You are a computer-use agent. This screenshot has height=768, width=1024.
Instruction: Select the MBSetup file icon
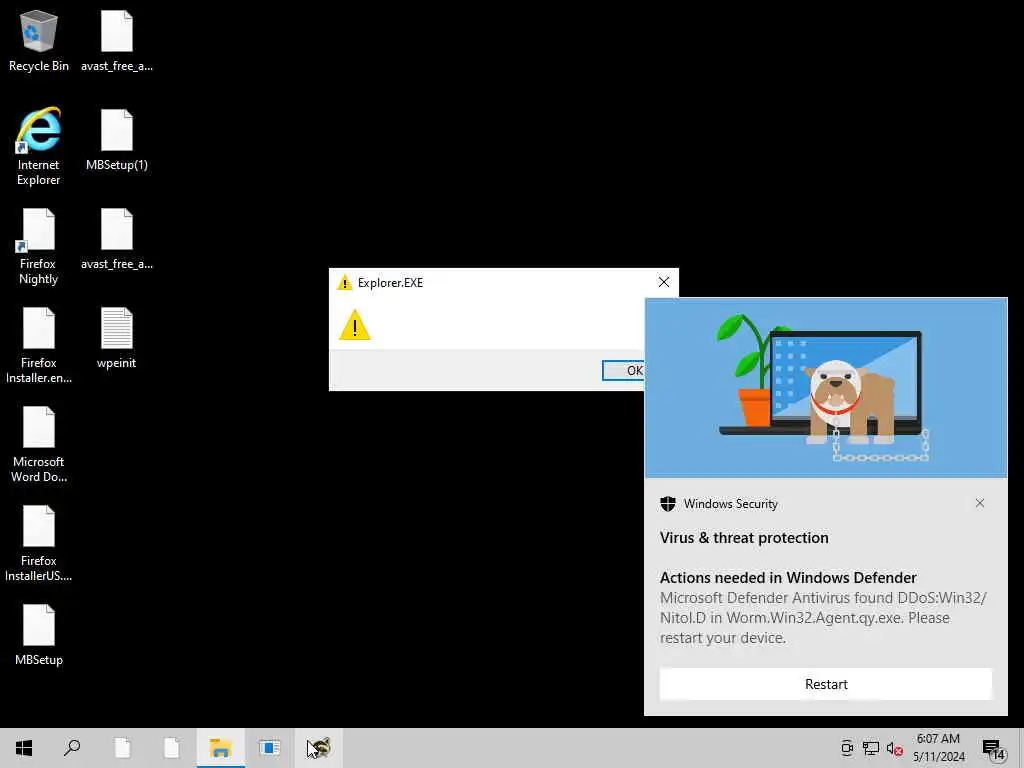pyautogui.click(x=39, y=635)
